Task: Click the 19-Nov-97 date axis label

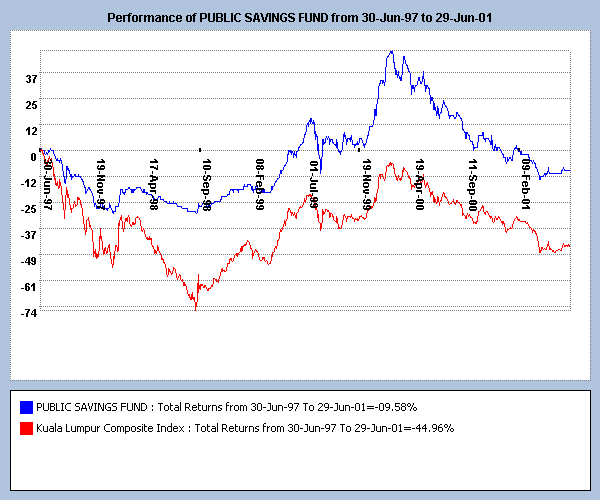Action: point(101,184)
